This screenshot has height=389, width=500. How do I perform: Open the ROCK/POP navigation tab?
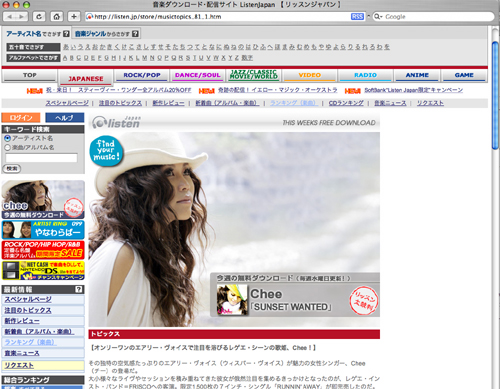pos(142,75)
